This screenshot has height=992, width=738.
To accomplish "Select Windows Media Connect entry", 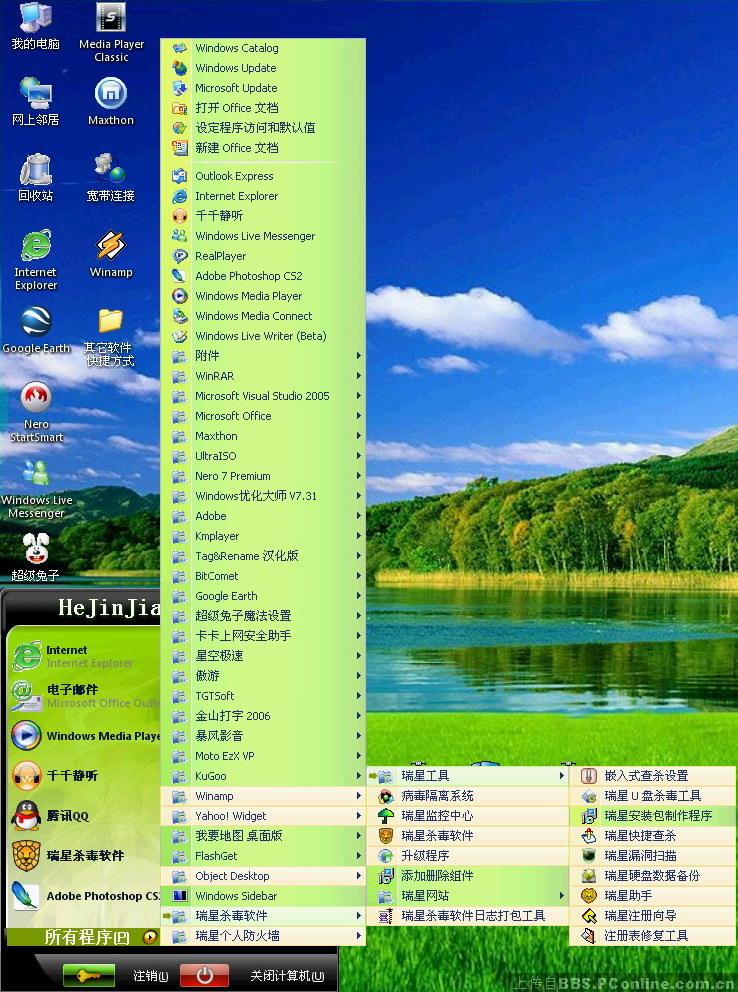I will [x=263, y=316].
